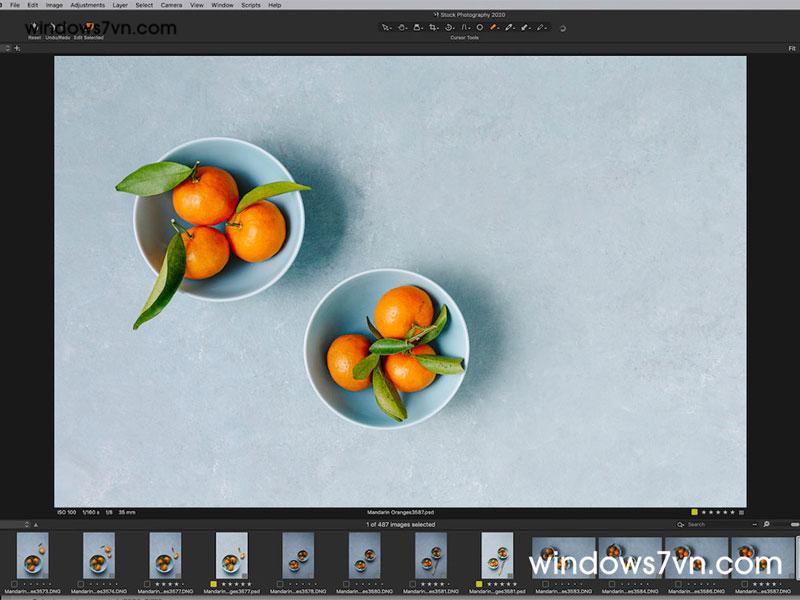Toggle color tag on Mandarin...es3574.DNG
Viewport: 800px width, 600px height.
coord(81,584)
